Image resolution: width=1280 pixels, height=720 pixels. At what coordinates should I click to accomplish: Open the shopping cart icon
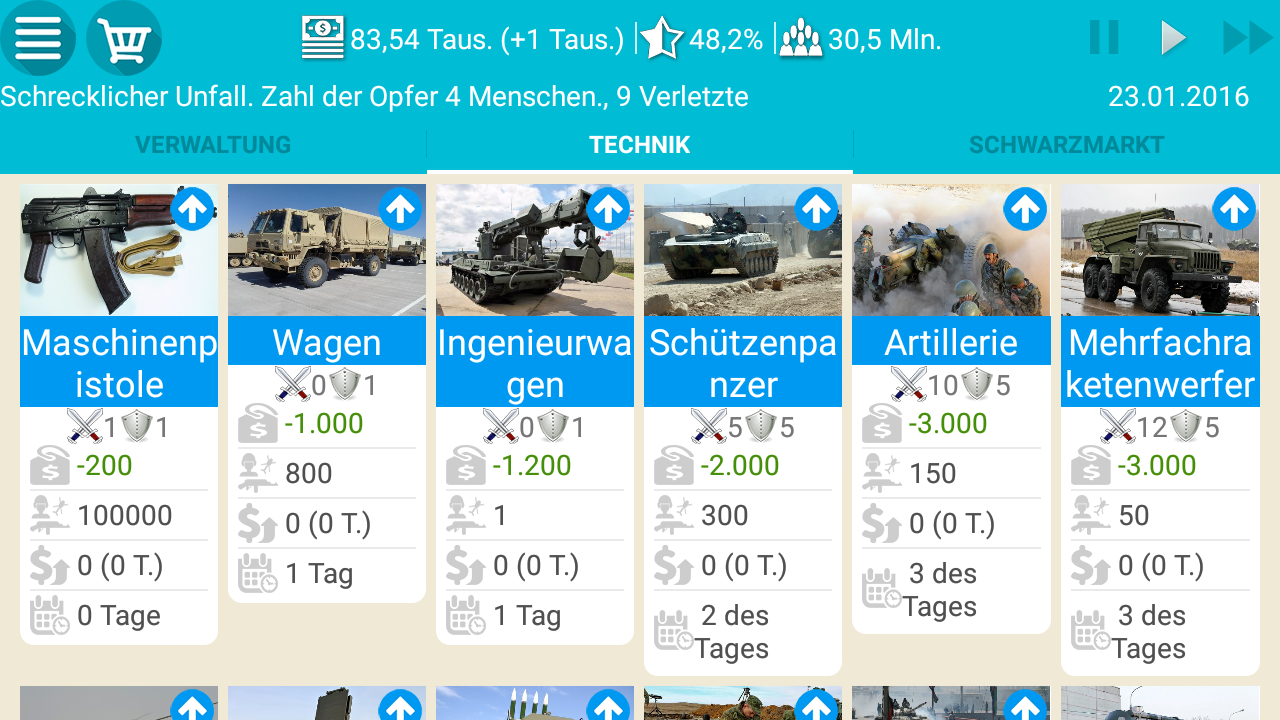point(124,39)
